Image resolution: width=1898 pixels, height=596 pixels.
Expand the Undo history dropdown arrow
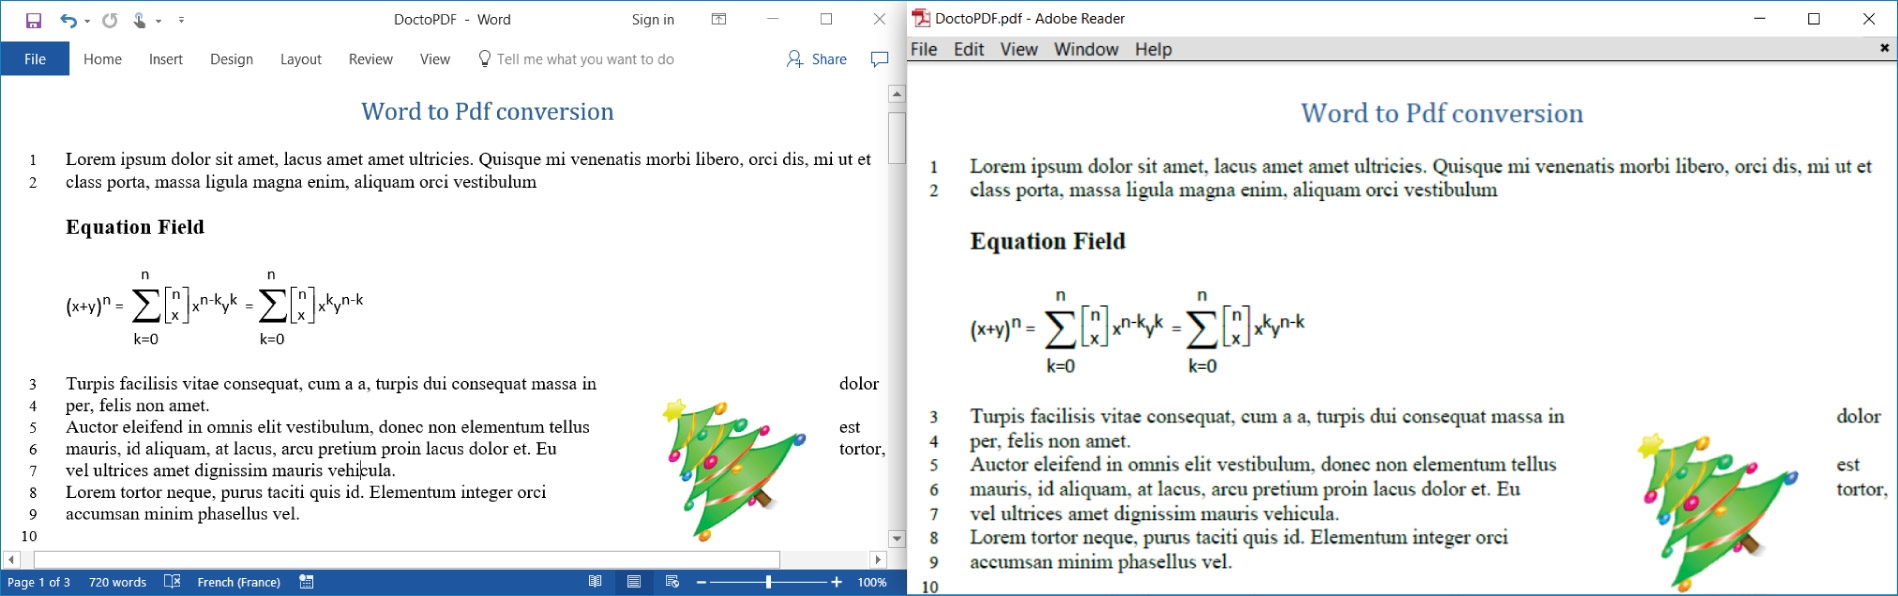[87, 21]
